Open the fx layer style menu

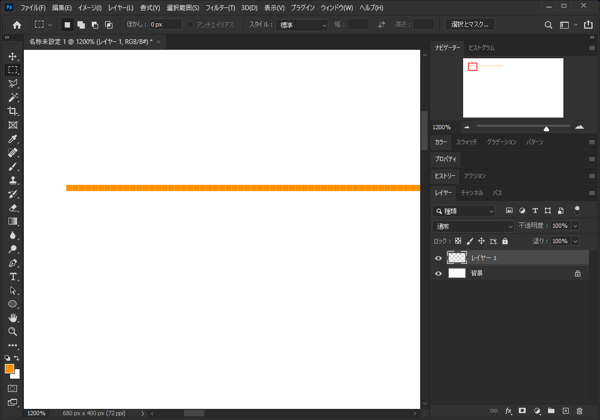508,411
